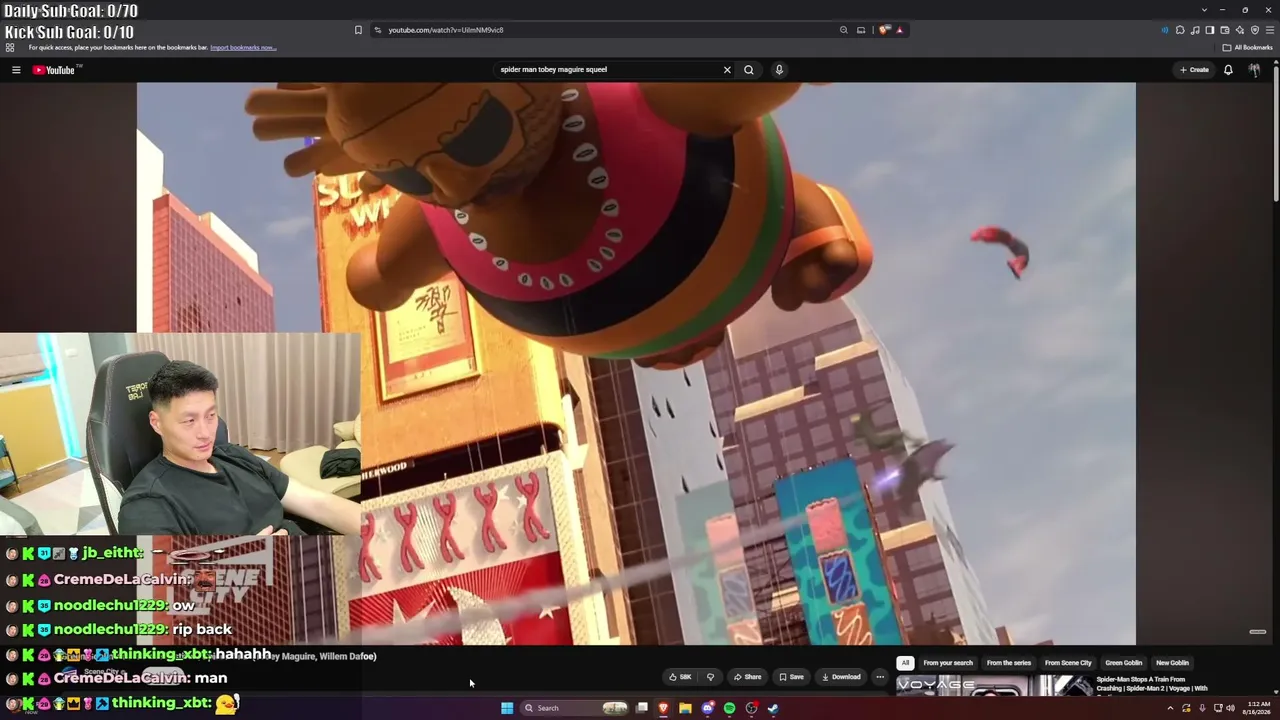Open Brave Shields lion icon
The width and height of the screenshot is (1280, 720).
point(884,30)
